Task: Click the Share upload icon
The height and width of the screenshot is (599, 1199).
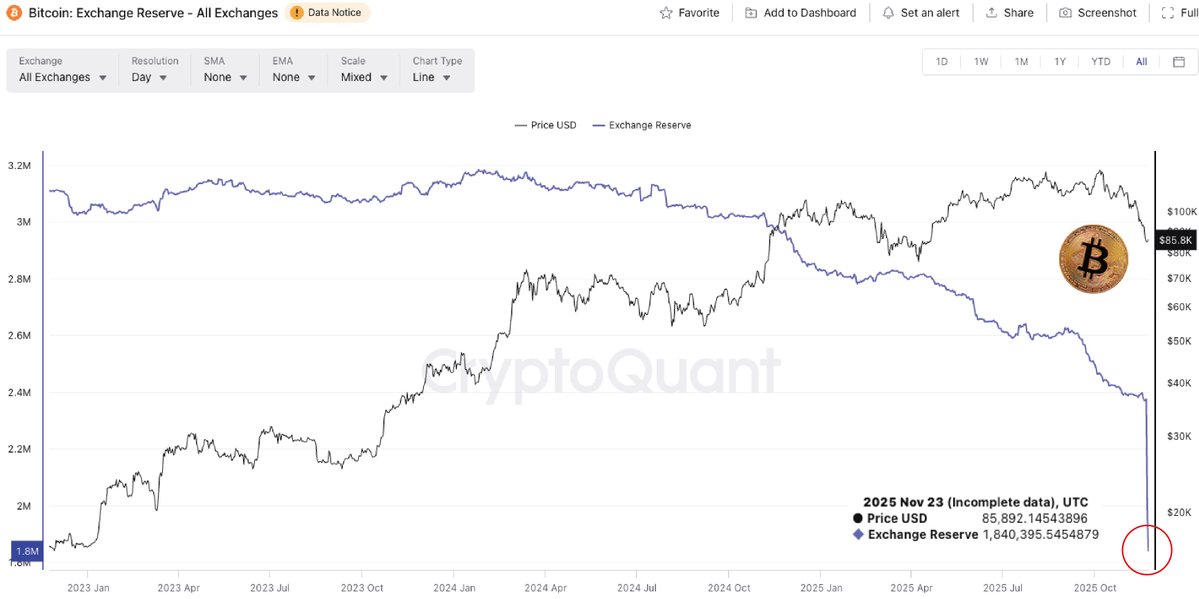Action: click(x=992, y=13)
